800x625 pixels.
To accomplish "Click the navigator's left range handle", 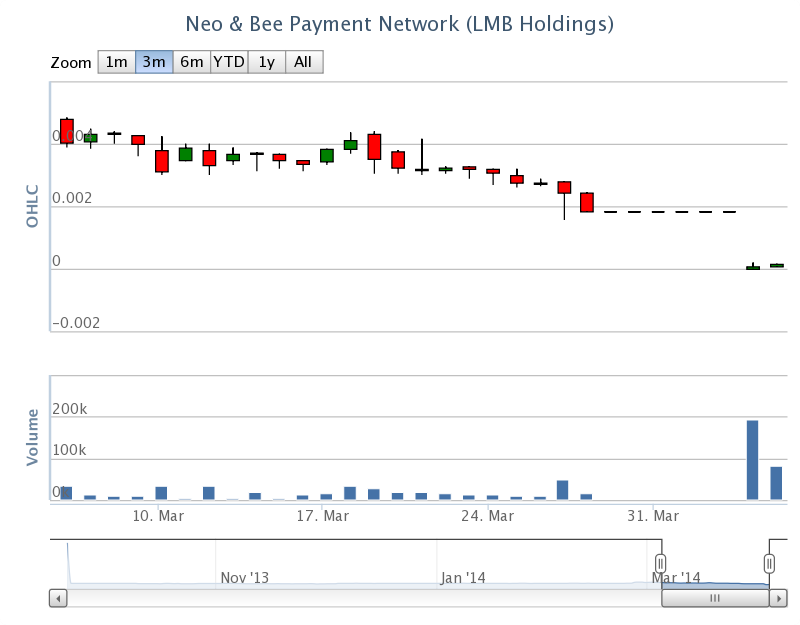I will (660, 564).
